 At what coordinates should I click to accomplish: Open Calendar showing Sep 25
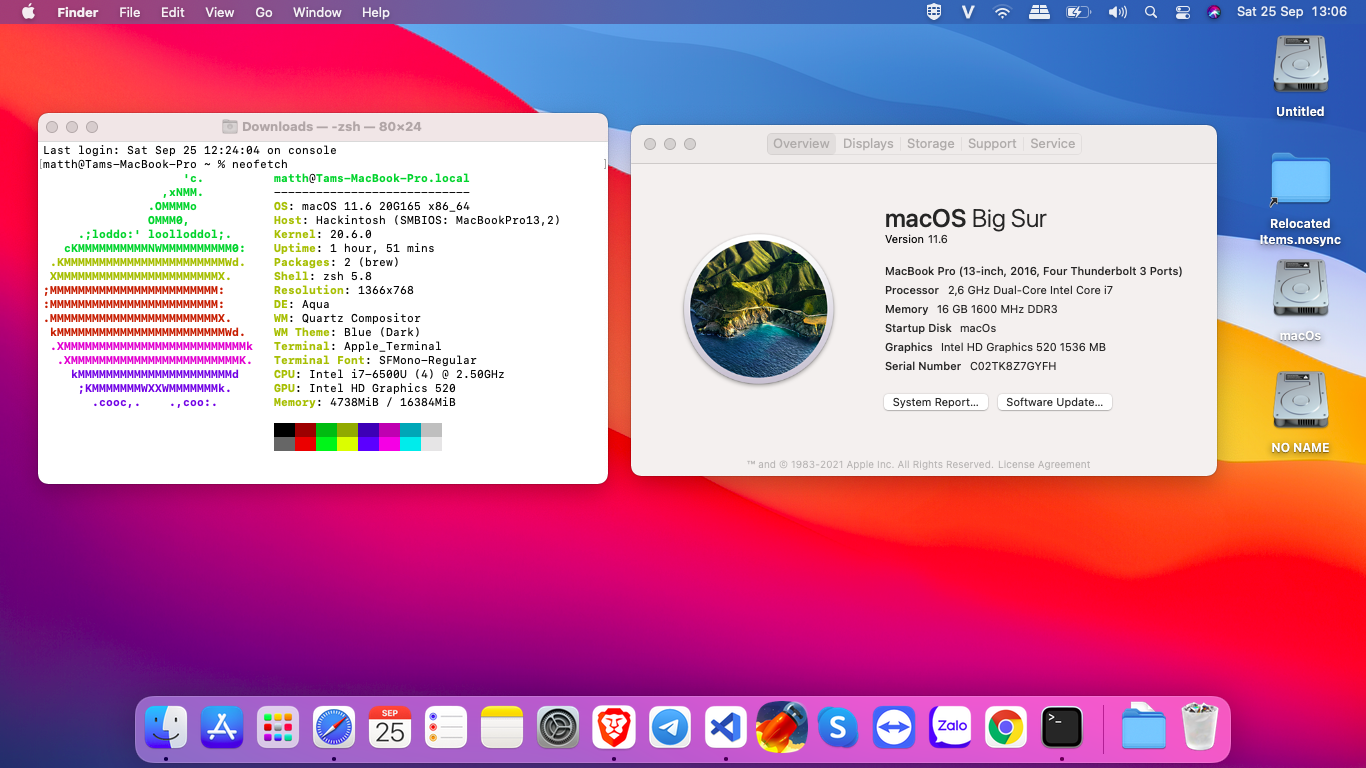(390, 727)
